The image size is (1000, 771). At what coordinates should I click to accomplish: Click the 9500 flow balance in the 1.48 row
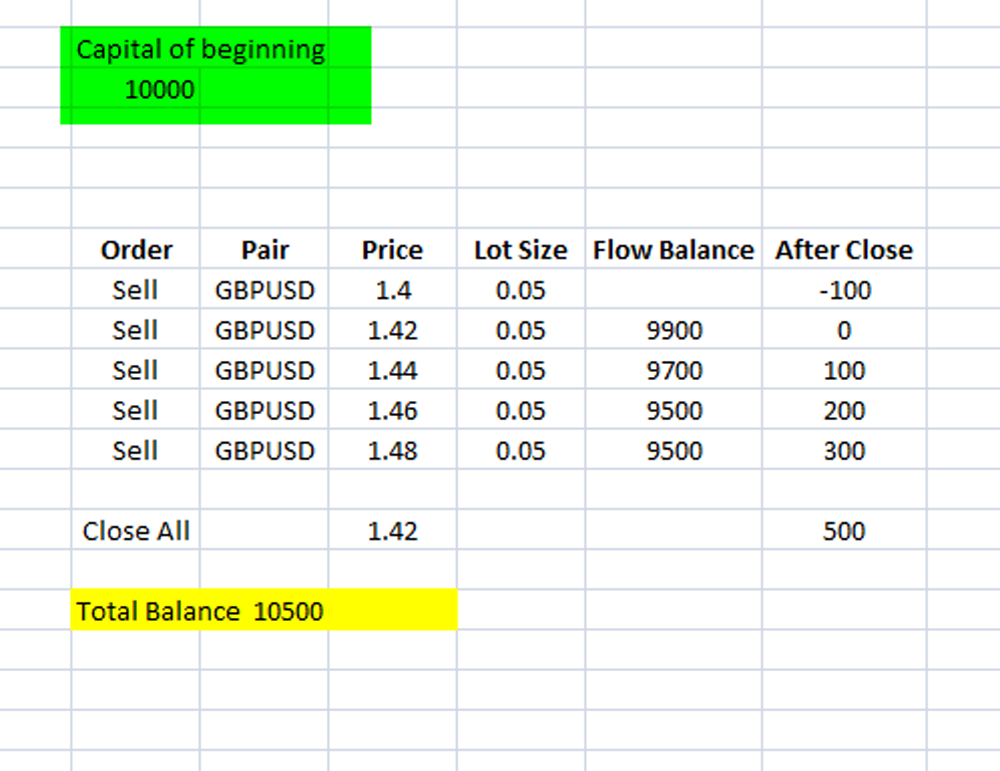point(673,450)
